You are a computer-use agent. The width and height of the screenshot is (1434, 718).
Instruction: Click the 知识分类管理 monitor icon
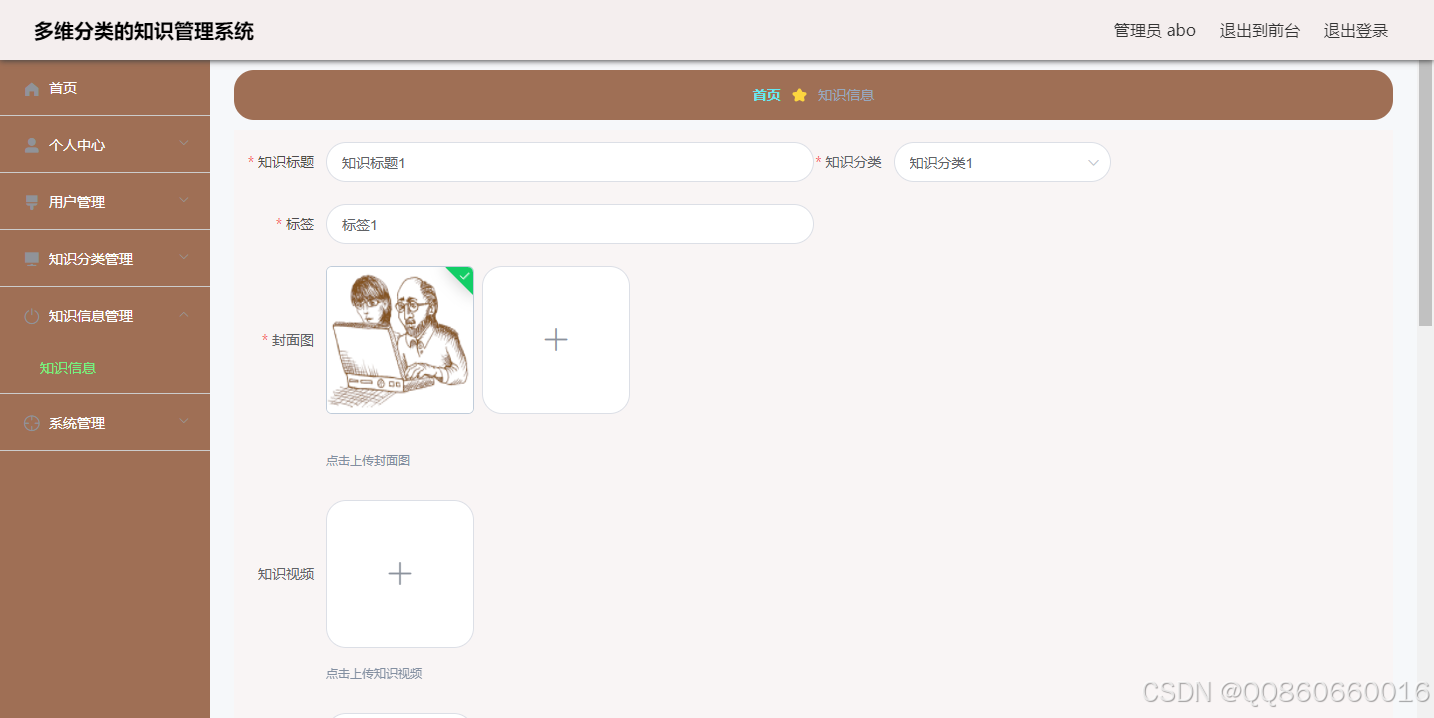(30, 258)
